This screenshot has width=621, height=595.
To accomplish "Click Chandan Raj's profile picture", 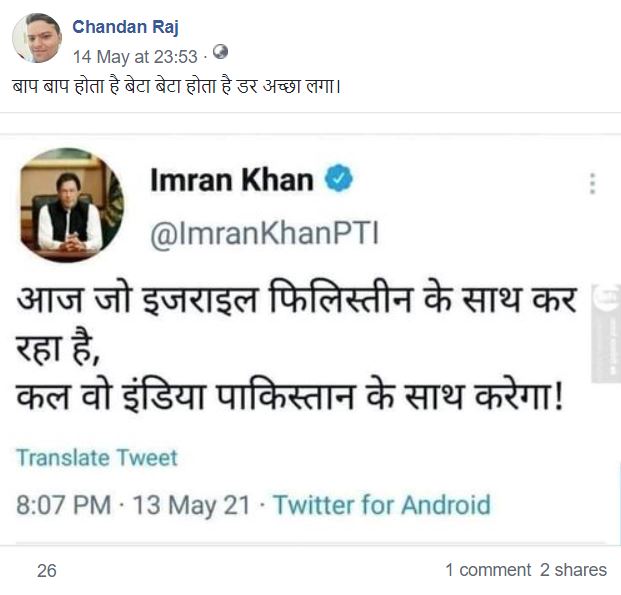I will 37,38.
